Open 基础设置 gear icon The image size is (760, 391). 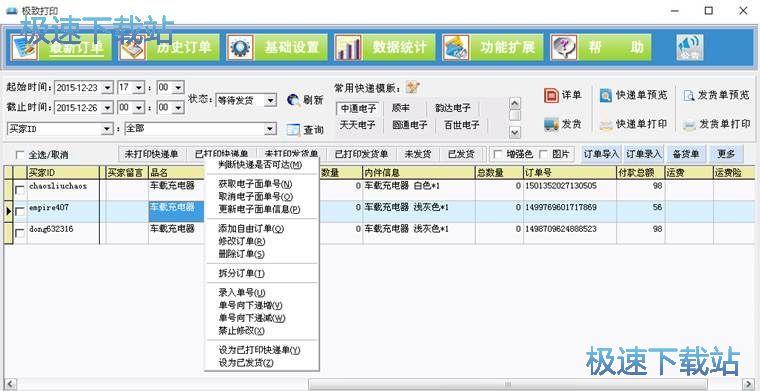point(240,47)
